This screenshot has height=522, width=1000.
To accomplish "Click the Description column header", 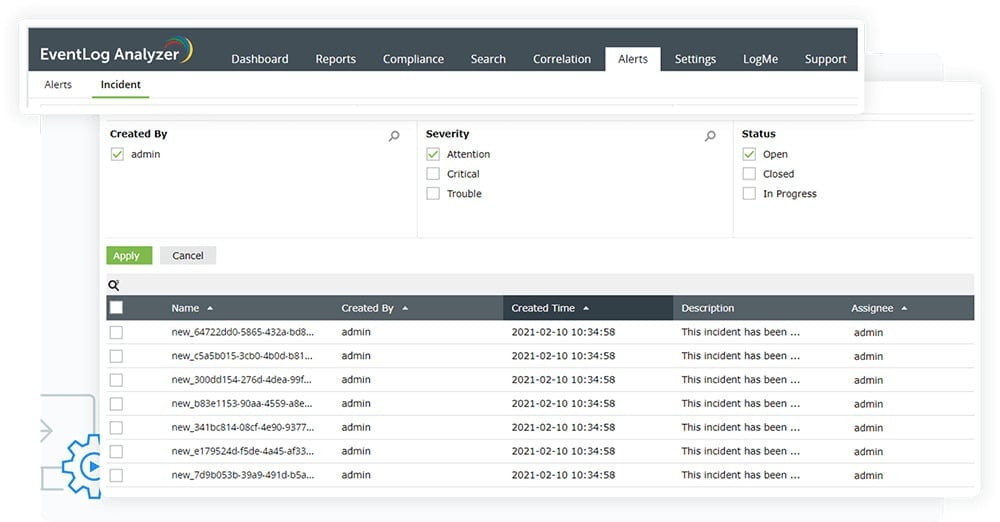I will (x=707, y=308).
